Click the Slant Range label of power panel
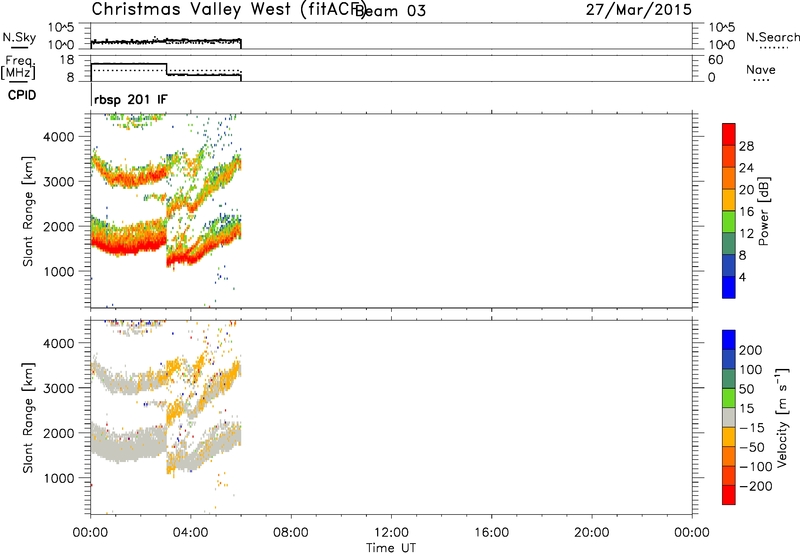Screen dimensions: 800x554 [28, 211]
